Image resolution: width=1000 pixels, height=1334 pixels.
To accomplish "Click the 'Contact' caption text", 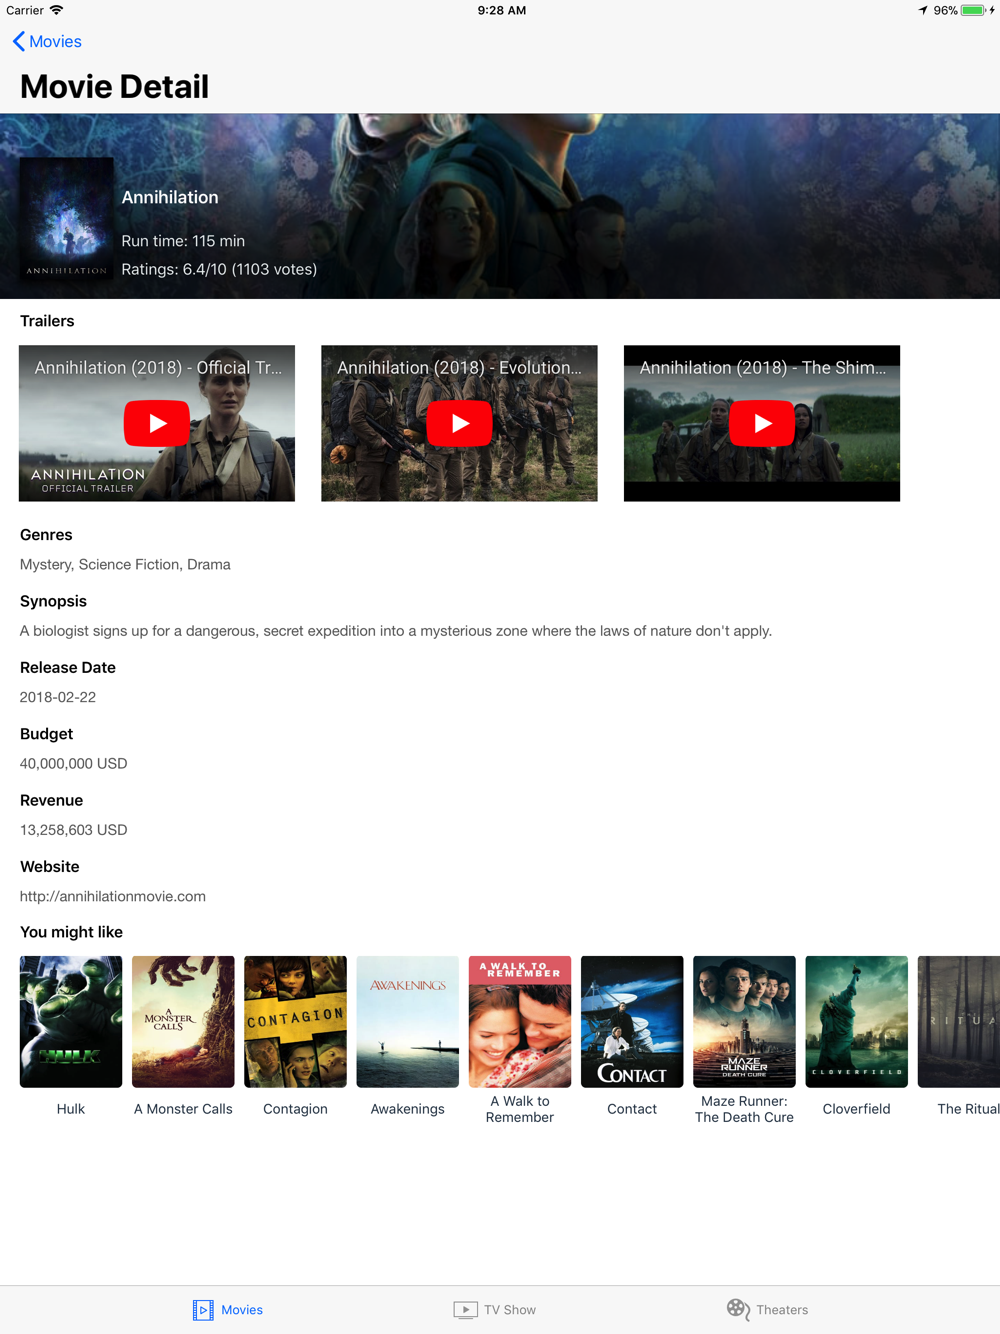I will coord(632,1109).
